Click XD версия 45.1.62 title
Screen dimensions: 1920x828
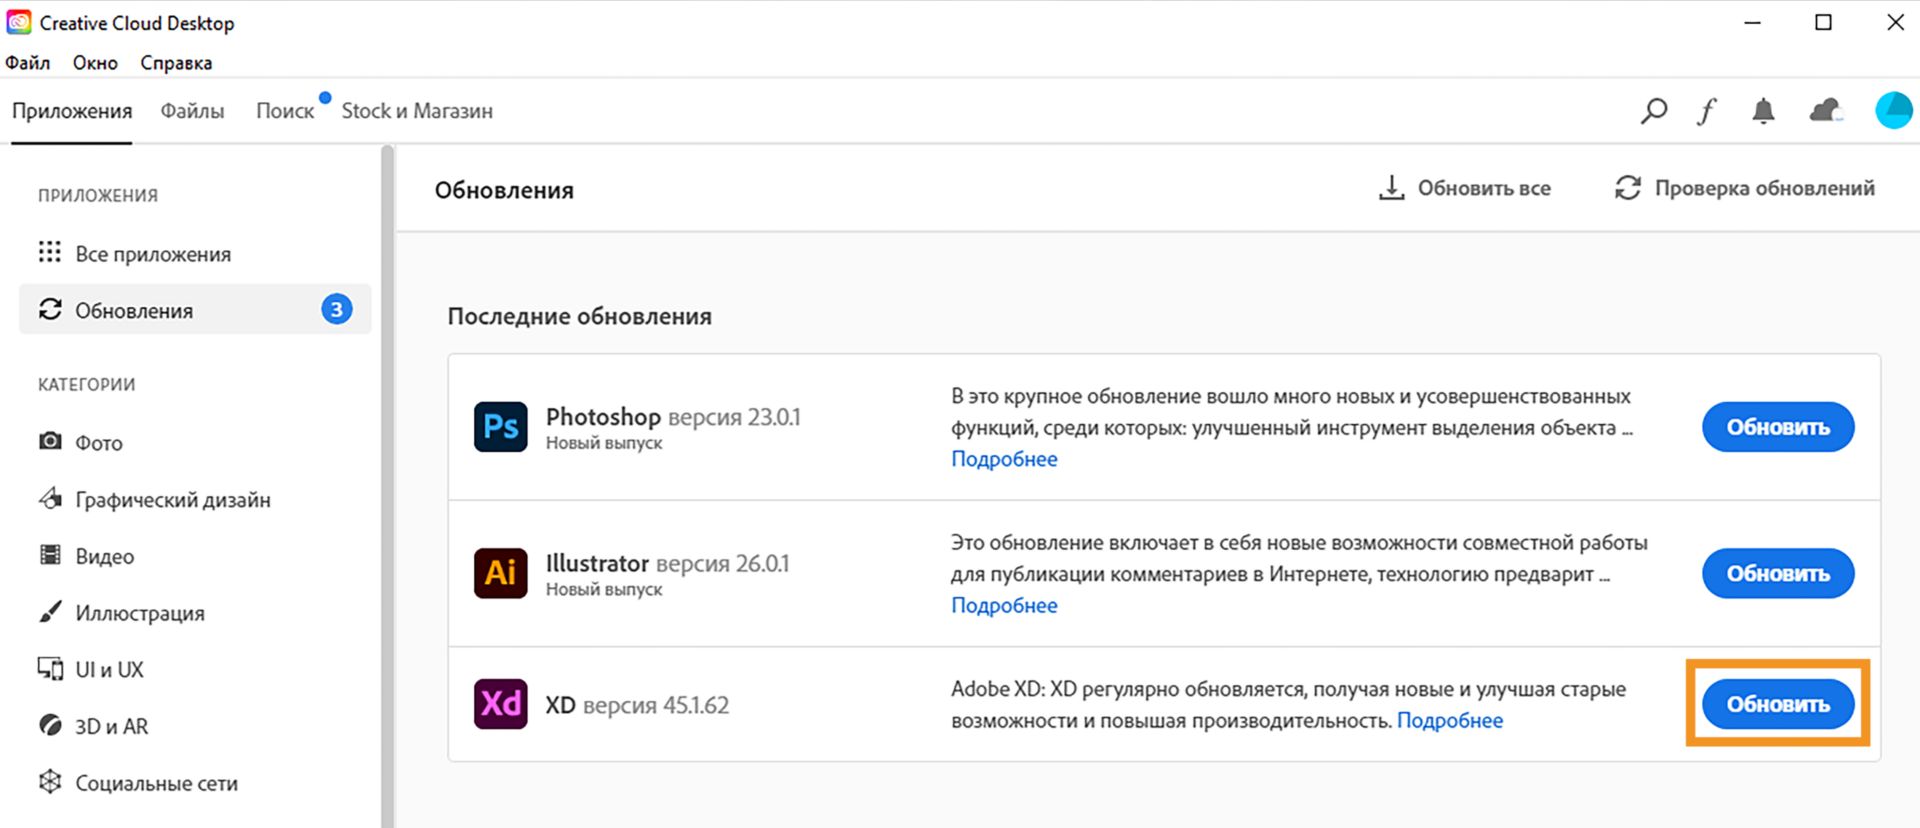(637, 705)
